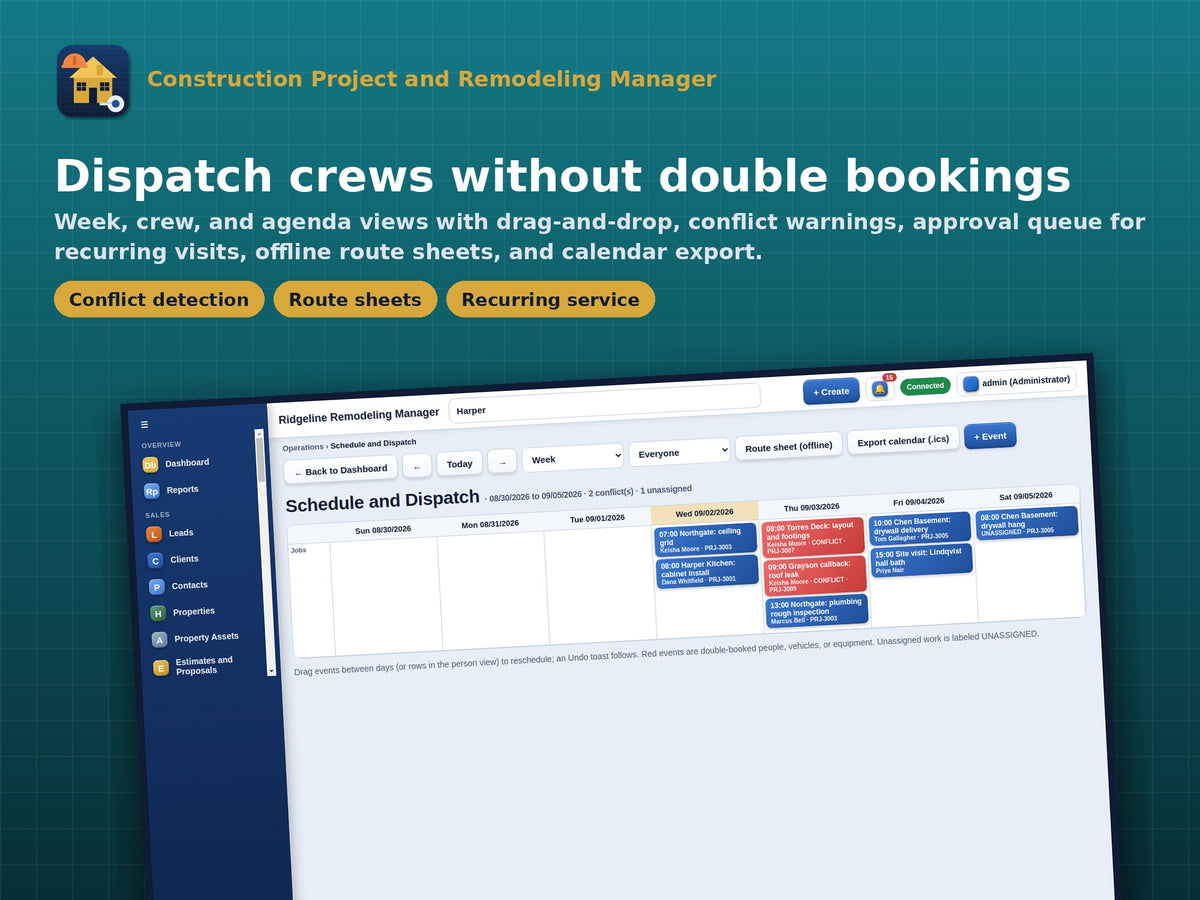Click Export calendar (.ics) button
The height and width of the screenshot is (900, 1200).
tap(903, 441)
